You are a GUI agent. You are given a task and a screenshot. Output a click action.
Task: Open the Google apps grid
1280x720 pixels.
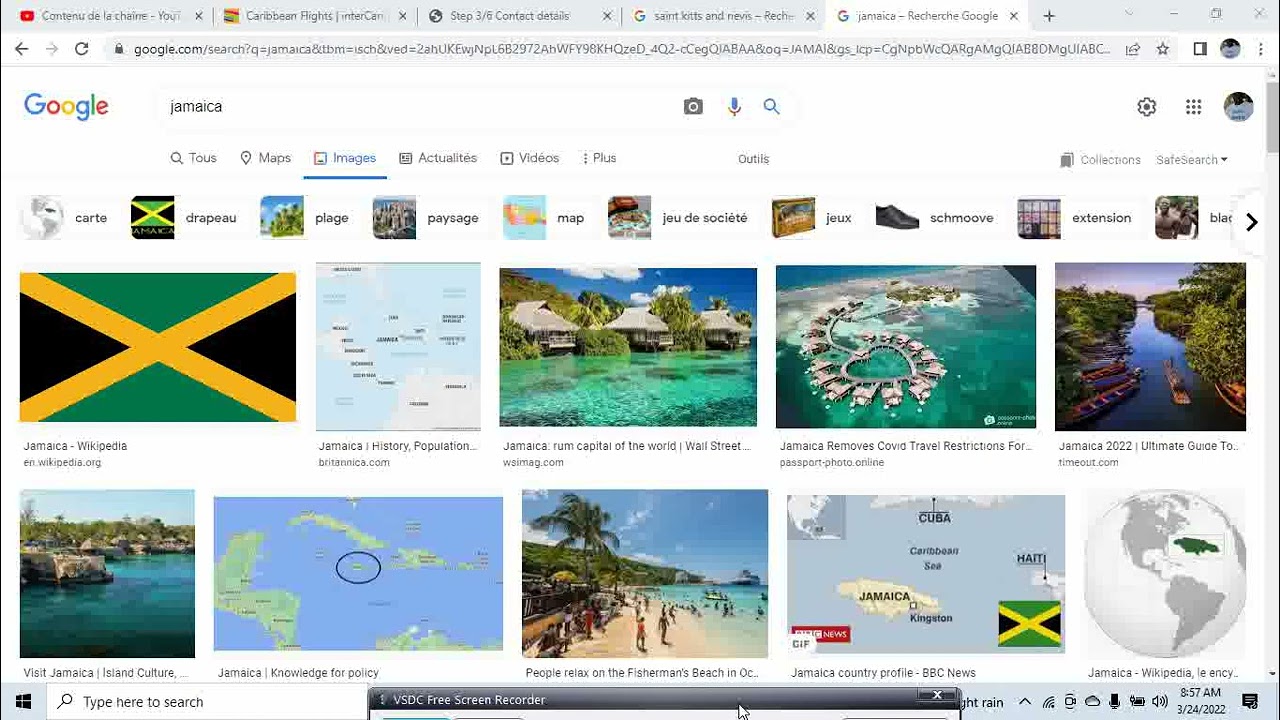[1193, 107]
